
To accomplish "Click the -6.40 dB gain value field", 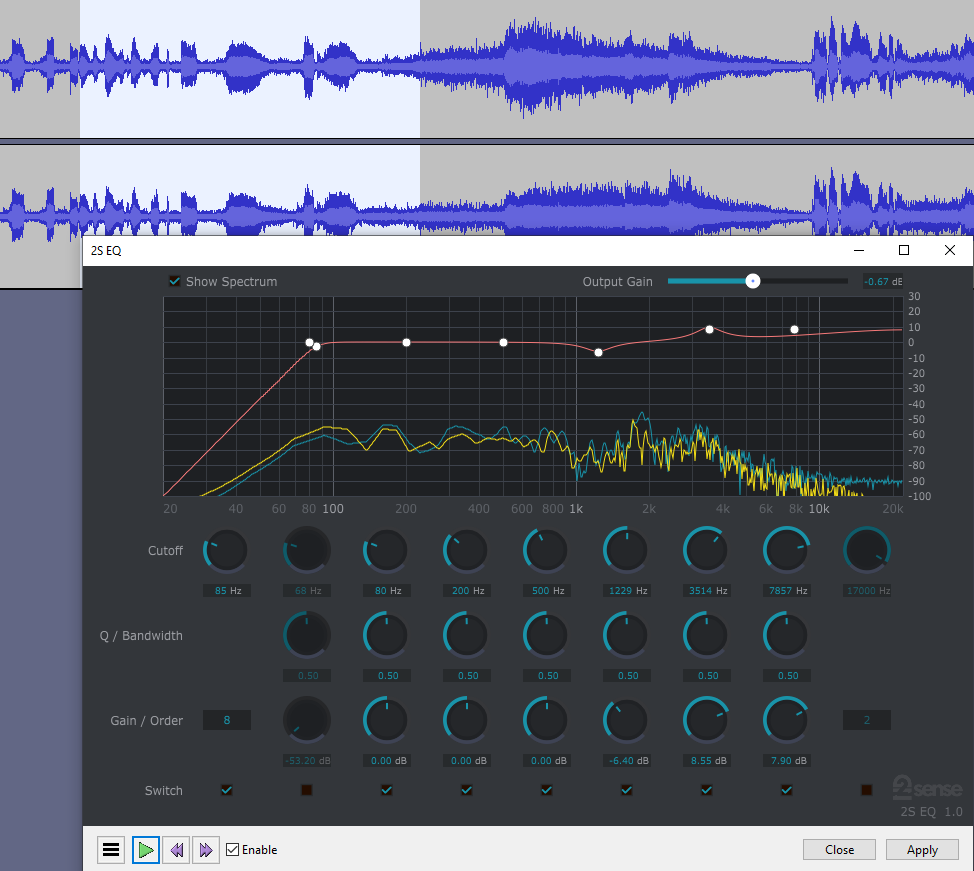I will click(x=627, y=760).
